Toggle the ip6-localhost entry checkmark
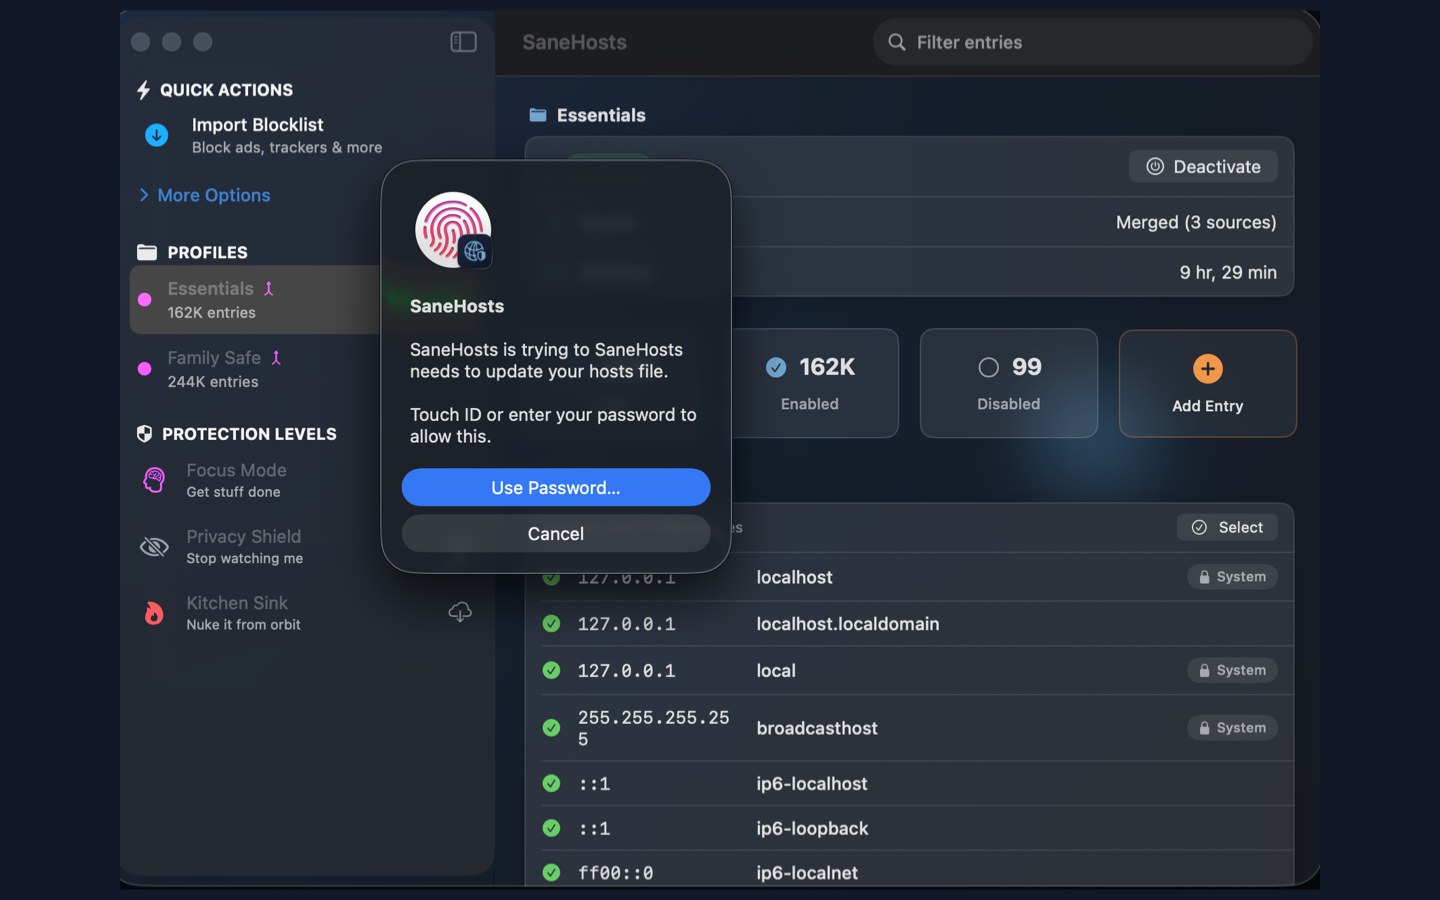This screenshot has height=900, width=1440. (x=551, y=783)
